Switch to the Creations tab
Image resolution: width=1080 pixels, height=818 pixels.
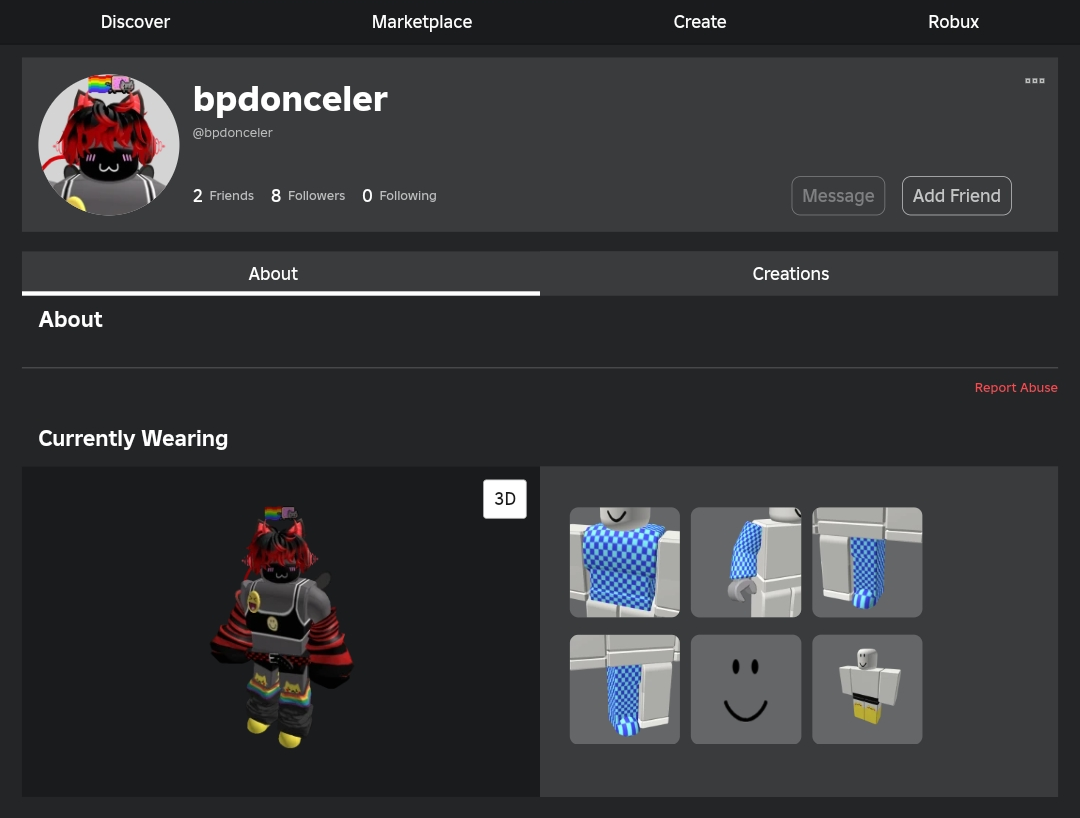coord(799,273)
